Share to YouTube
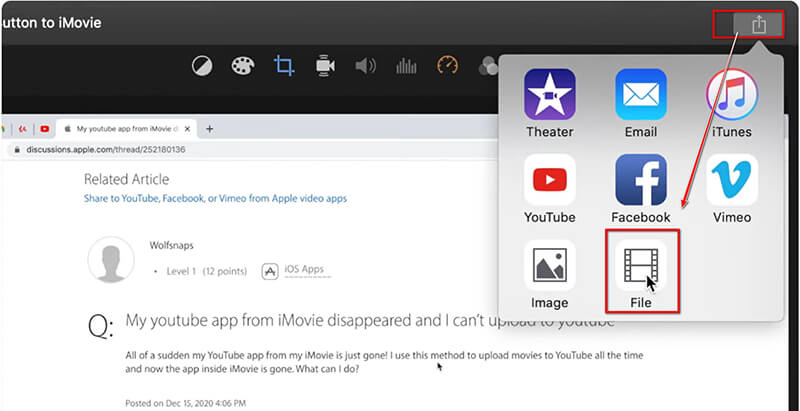Screen dimensions: 800x411 point(549,189)
